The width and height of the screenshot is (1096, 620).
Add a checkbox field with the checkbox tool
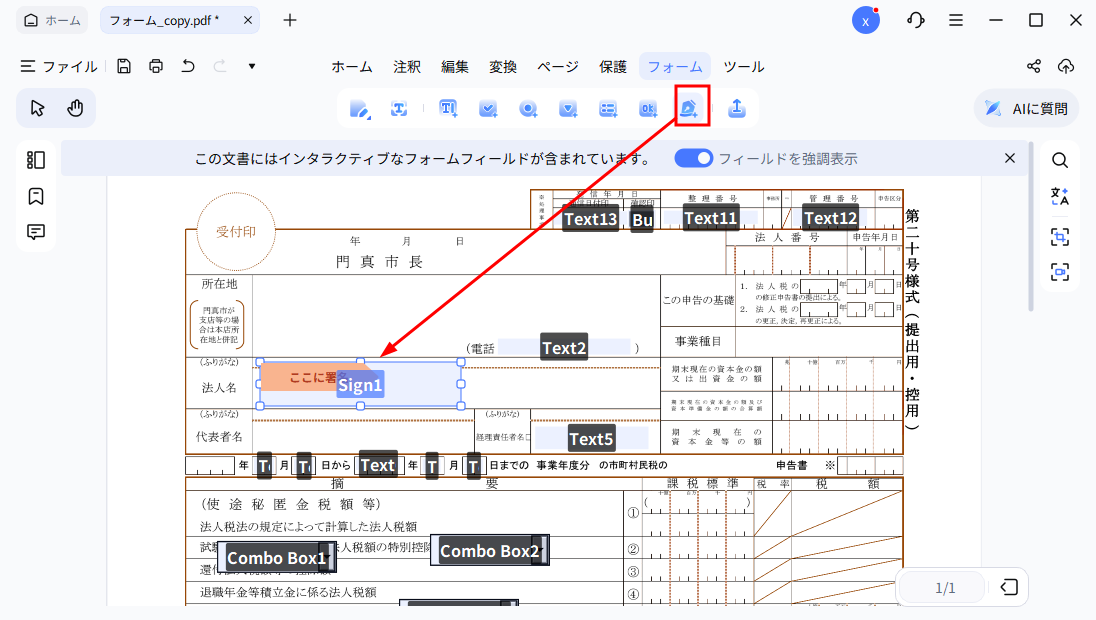pos(488,108)
